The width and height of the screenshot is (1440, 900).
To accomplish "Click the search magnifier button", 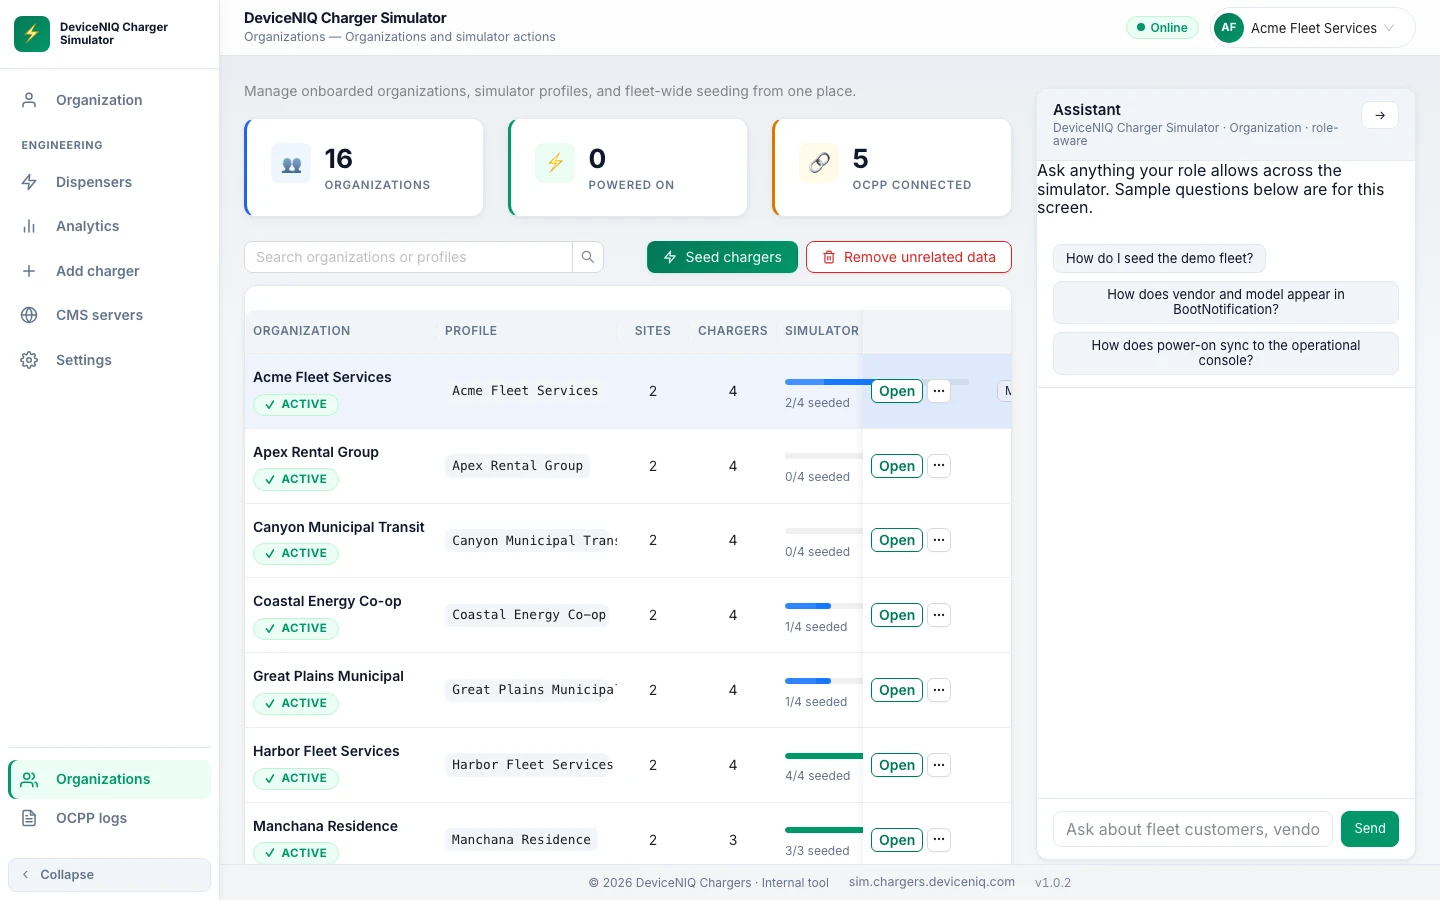I will click(588, 257).
